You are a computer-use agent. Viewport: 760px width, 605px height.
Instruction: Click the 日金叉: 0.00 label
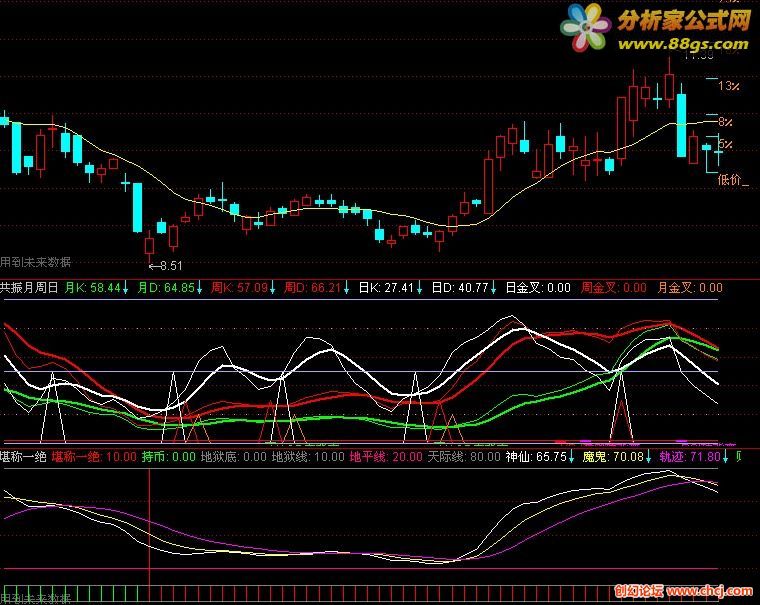[538, 288]
